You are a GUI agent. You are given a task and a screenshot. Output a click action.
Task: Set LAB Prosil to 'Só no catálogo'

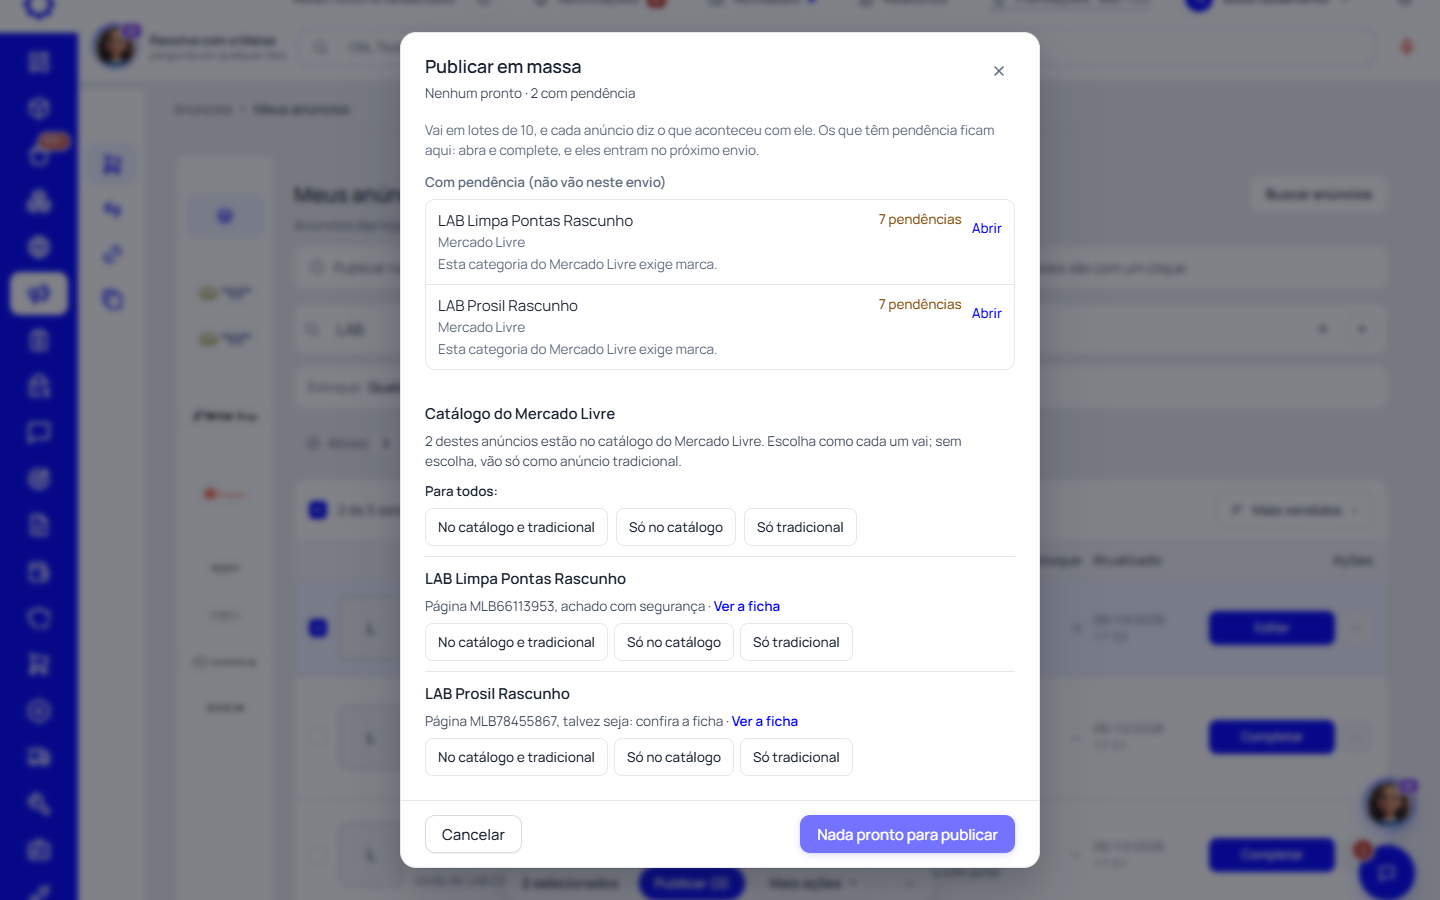(x=674, y=757)
